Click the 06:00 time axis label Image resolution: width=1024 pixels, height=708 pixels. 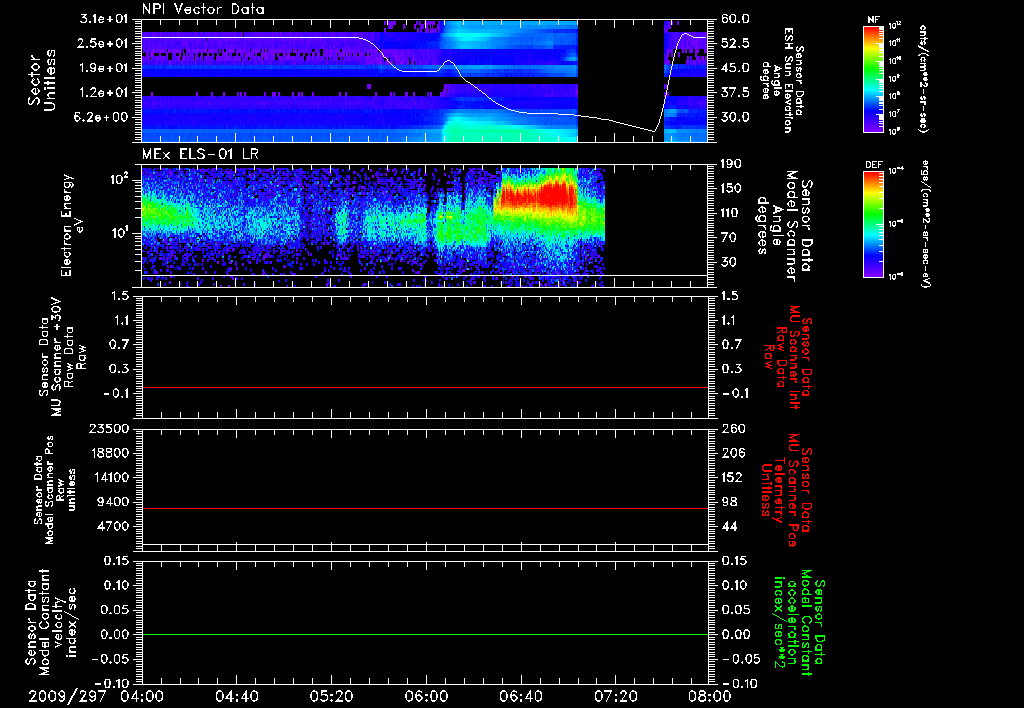[426, 696]
